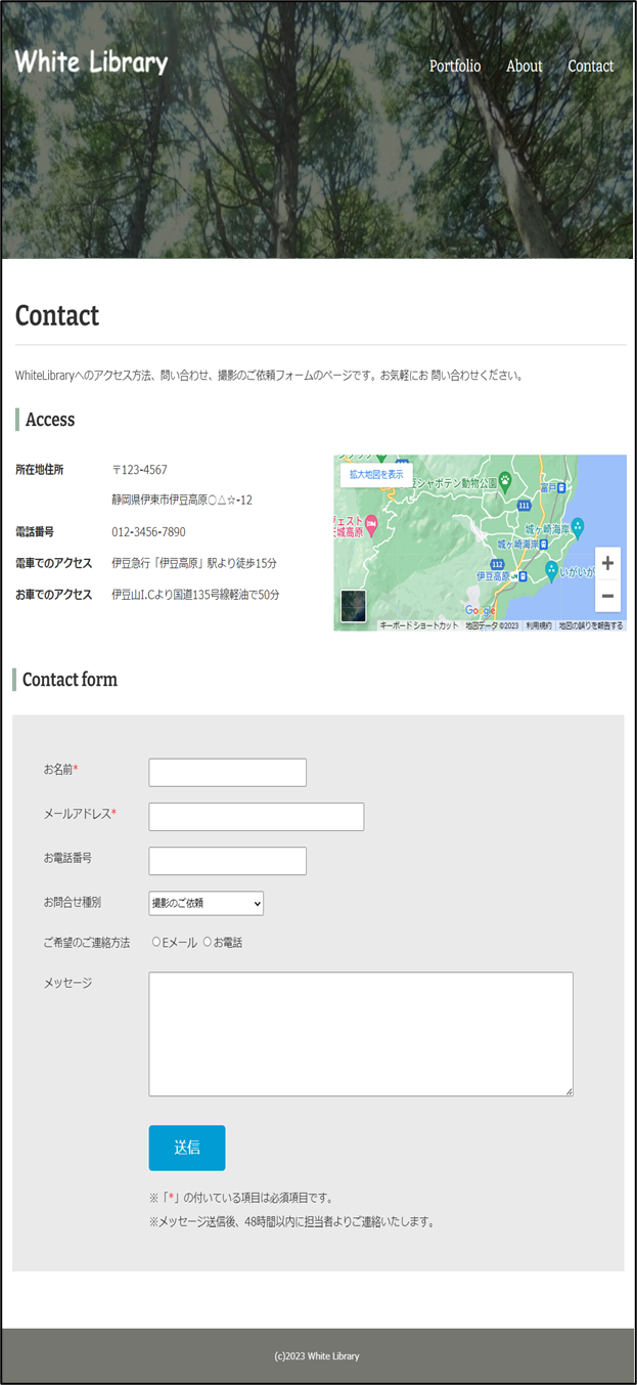This screenshot has height=1385, width=637.
Task: Click the White Library site logo
Action: [x=91, y=62]
